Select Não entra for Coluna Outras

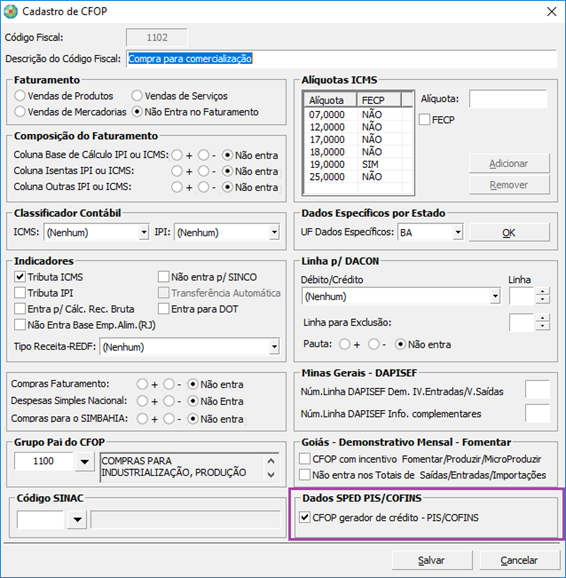[x=228, y=187]
